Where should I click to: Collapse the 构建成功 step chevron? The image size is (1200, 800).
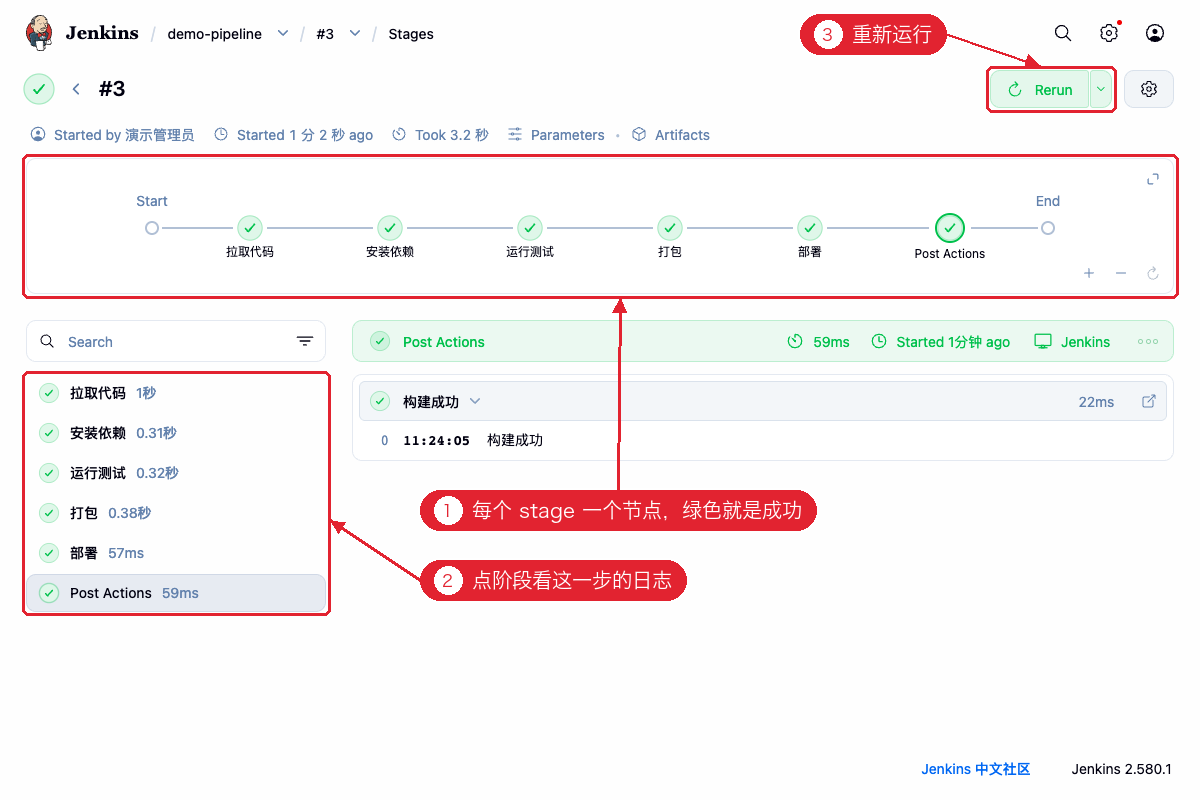click(475, 401)
